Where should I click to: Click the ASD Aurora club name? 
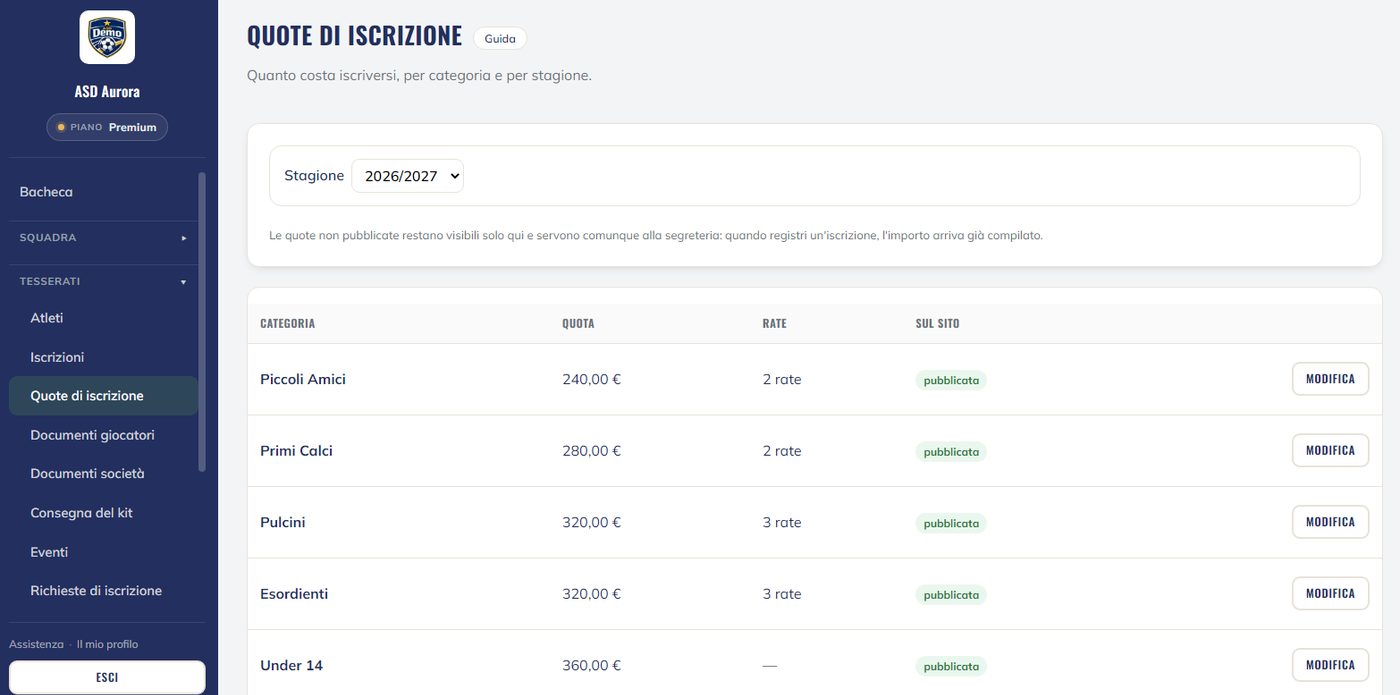pos(107,91)
